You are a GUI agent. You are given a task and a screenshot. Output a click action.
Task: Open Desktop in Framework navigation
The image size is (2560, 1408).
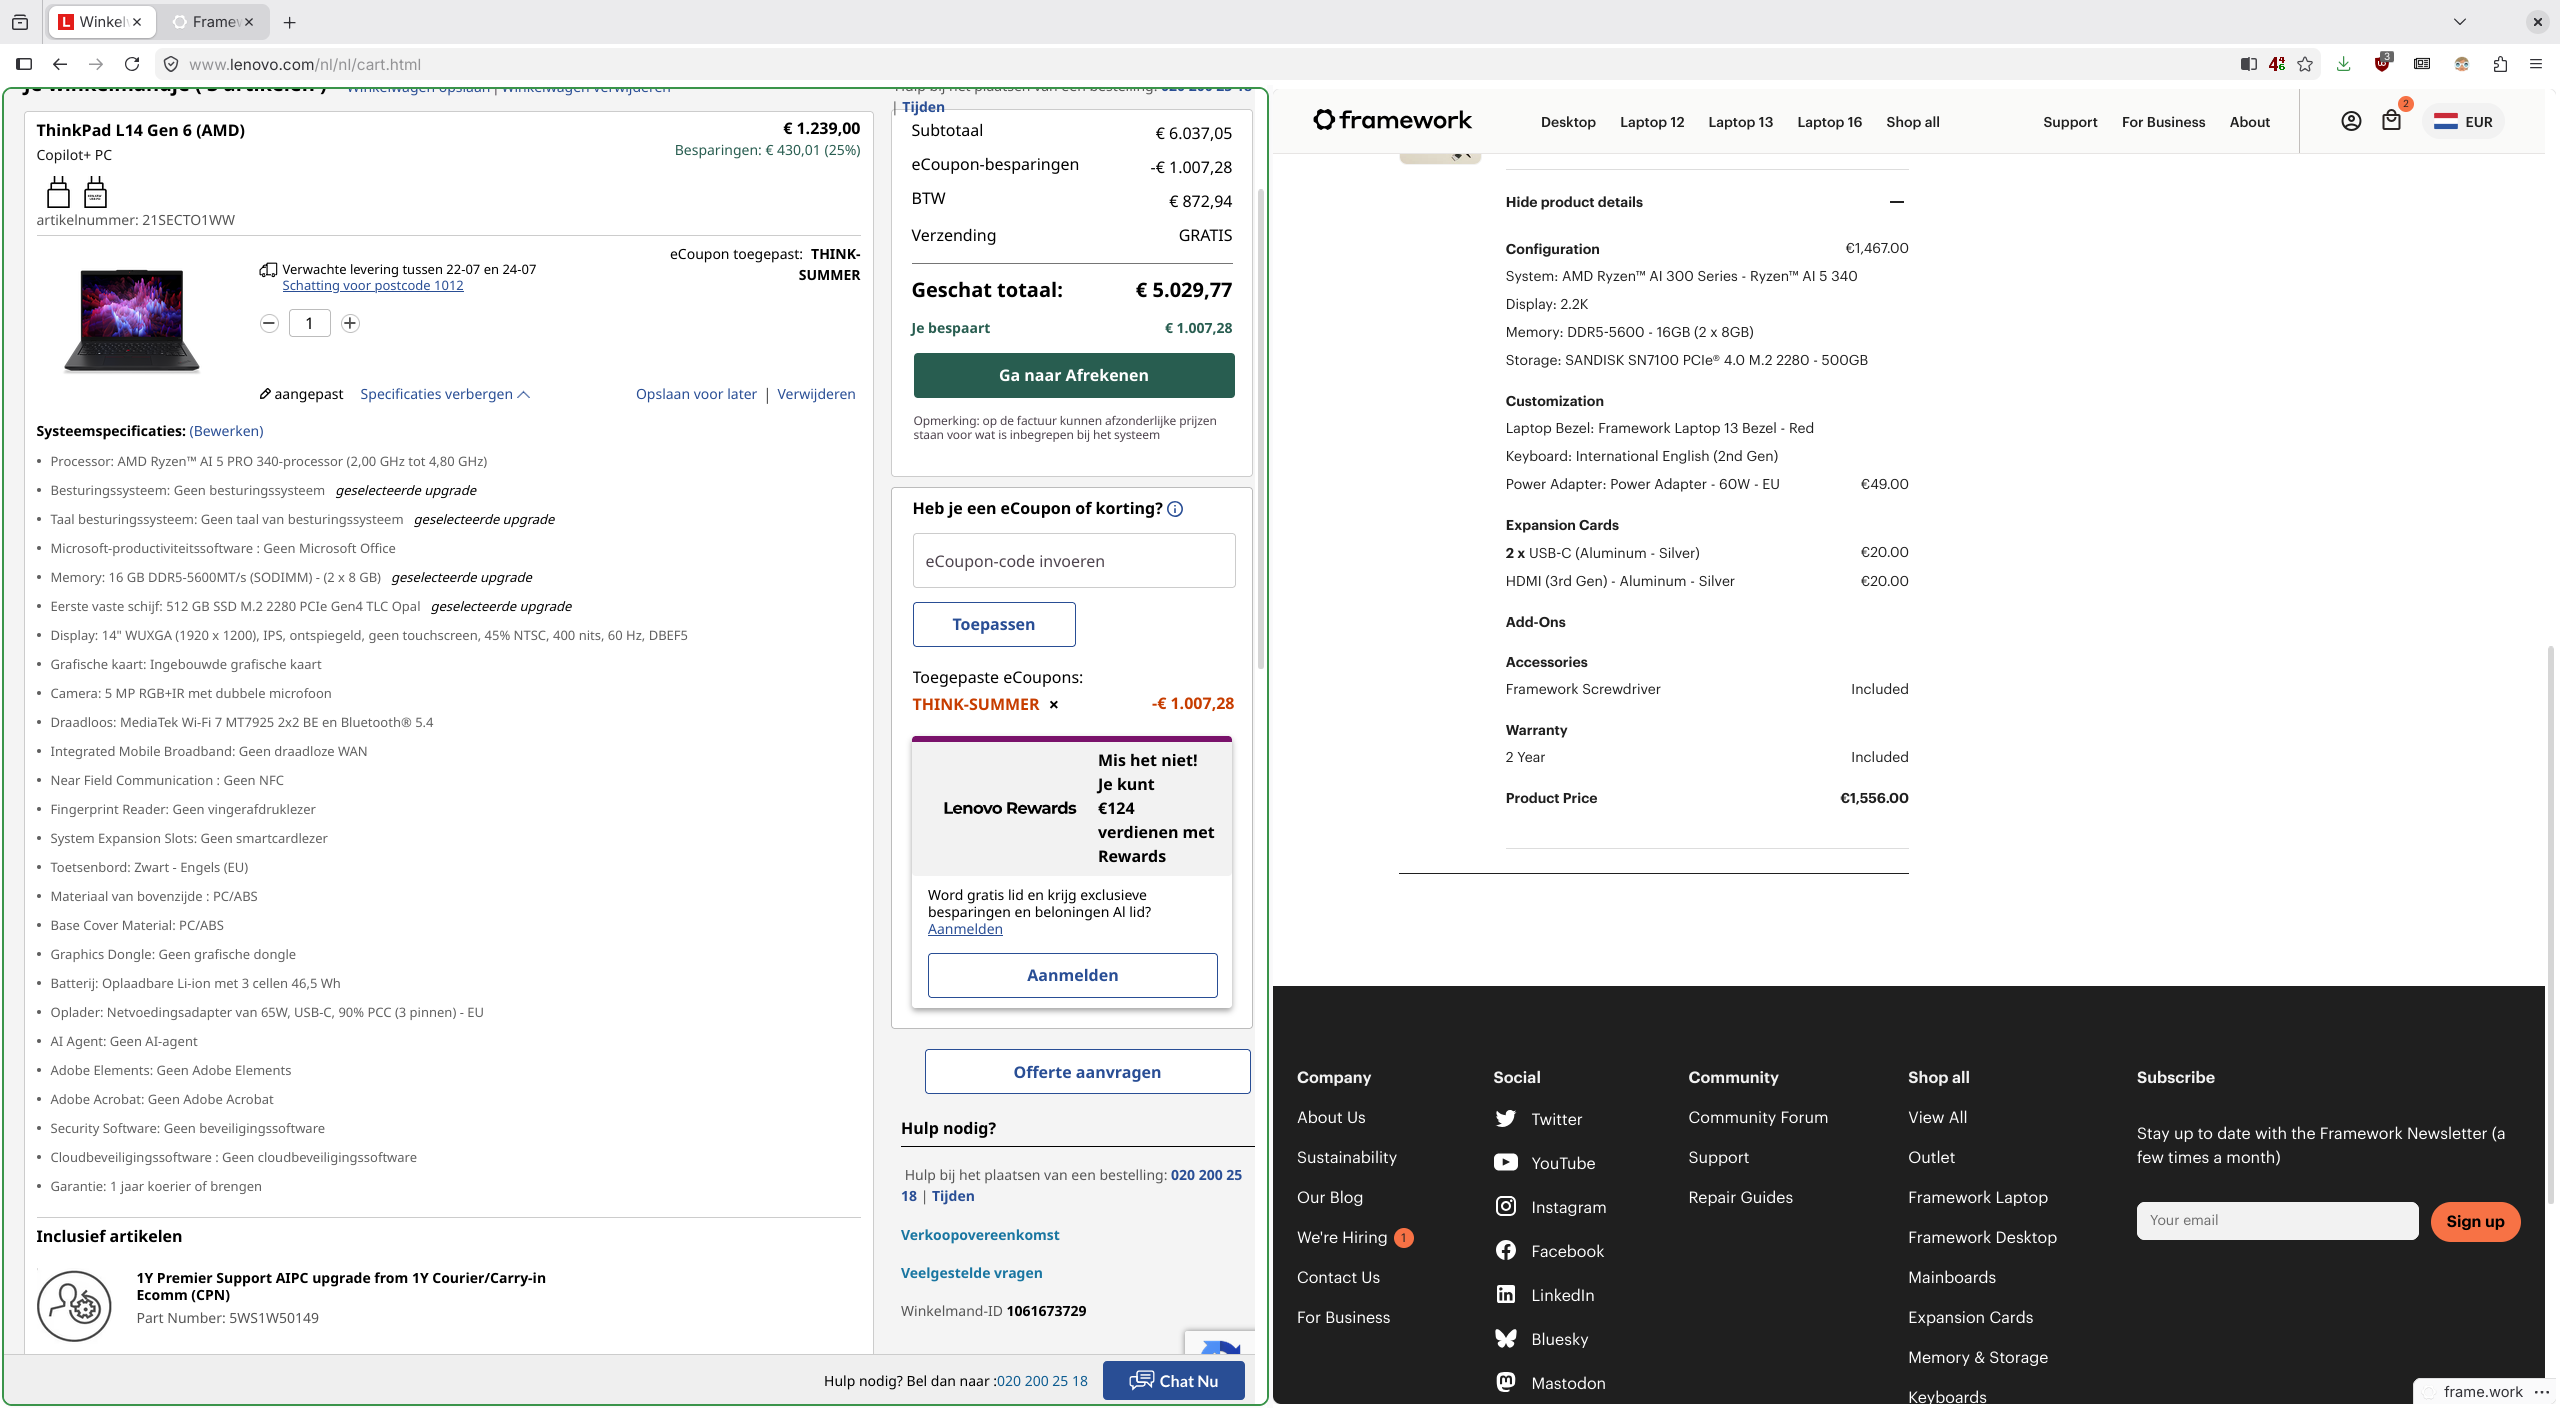coord(1568,122)
